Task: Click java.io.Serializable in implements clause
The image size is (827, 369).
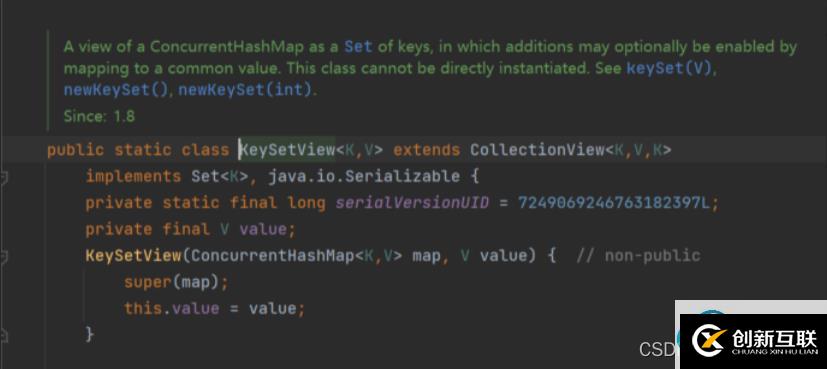Action: [363, 176]
